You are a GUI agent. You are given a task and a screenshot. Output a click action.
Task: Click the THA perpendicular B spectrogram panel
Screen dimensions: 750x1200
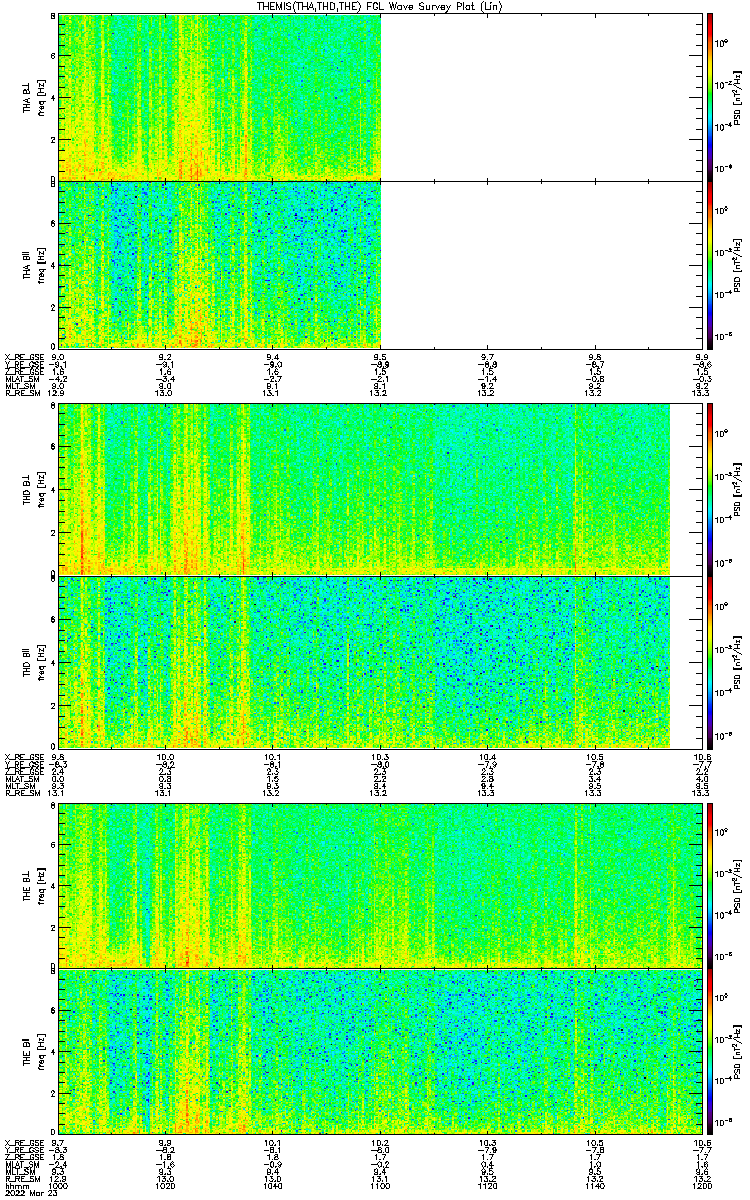219,97
